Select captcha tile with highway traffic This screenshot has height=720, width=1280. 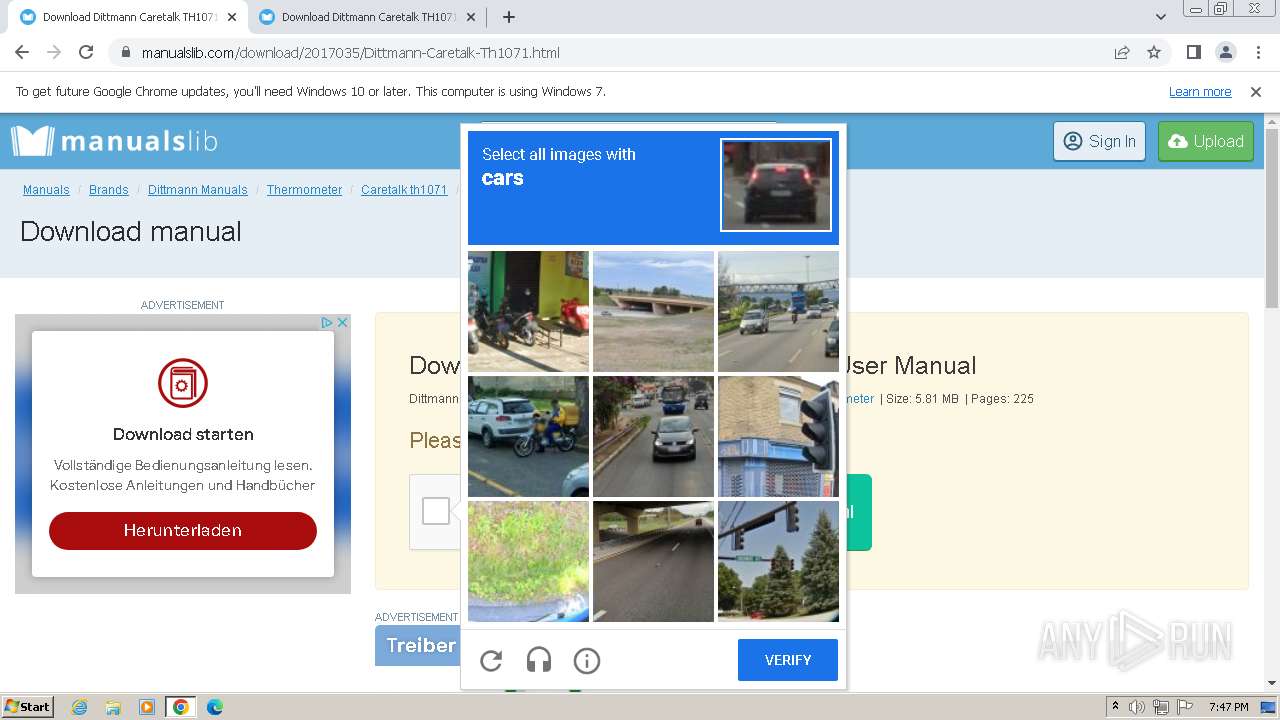pos(778,311)
